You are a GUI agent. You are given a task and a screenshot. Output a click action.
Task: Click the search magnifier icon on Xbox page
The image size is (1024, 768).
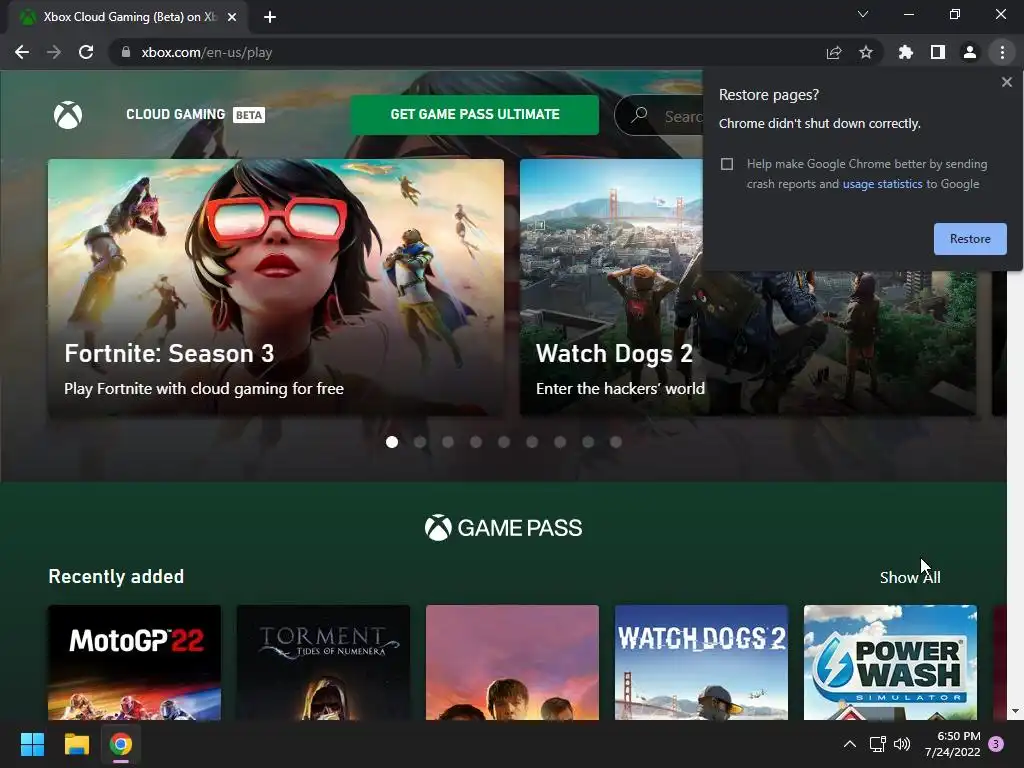640,115
